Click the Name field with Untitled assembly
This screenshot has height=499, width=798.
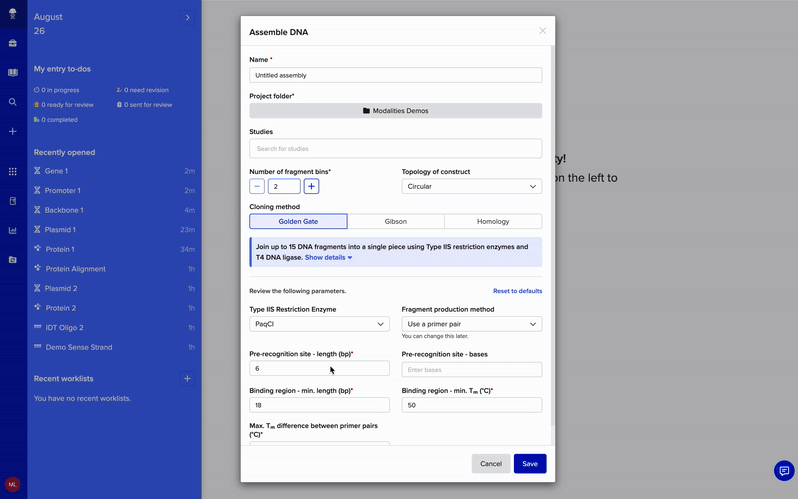tap(395, 75)
